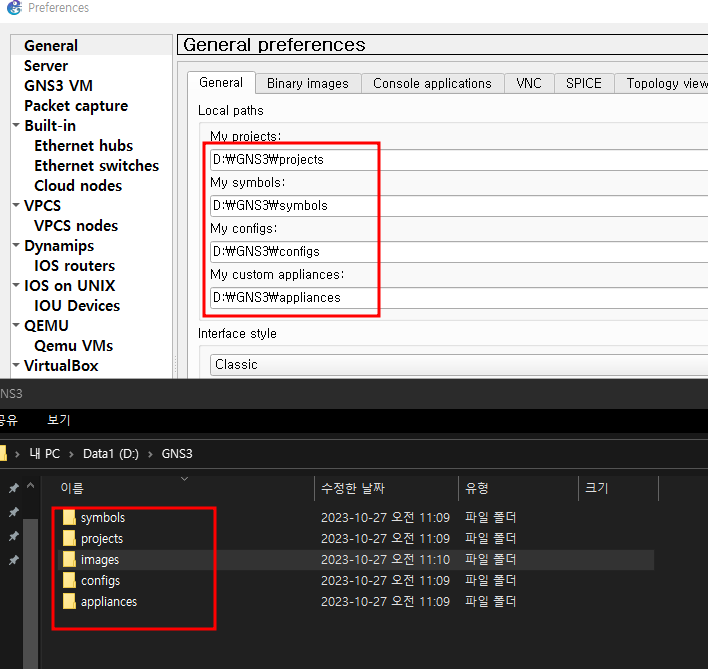
Task: Collapse the Dynamips tree section
Action: [x=16, y=245]
